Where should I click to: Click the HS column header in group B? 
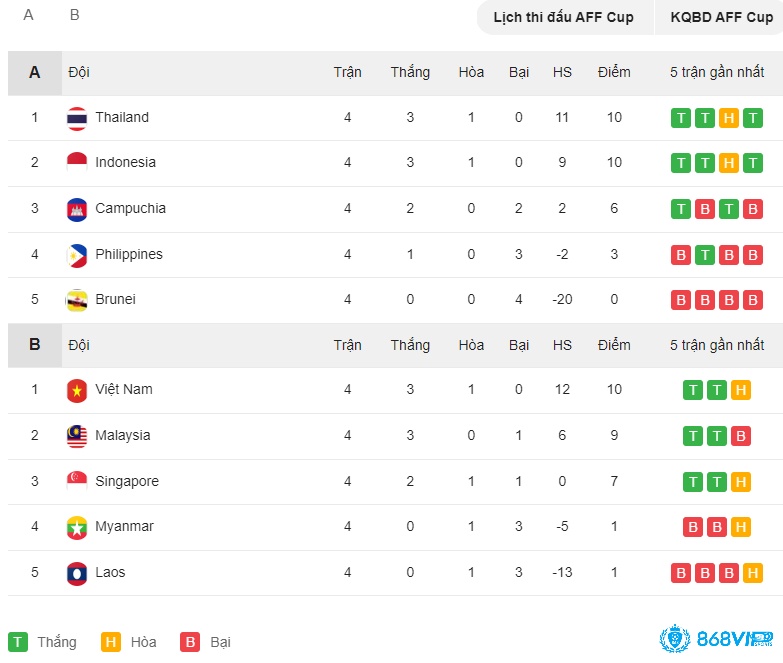pyautogui.click(x=562, y=345)
